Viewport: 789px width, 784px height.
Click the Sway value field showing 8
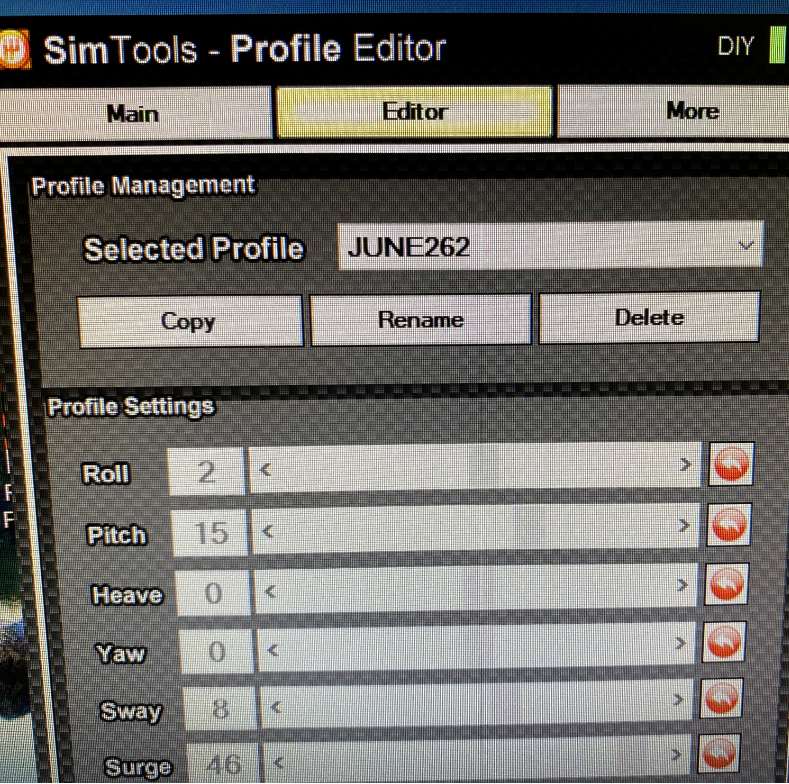pos(221,709)
